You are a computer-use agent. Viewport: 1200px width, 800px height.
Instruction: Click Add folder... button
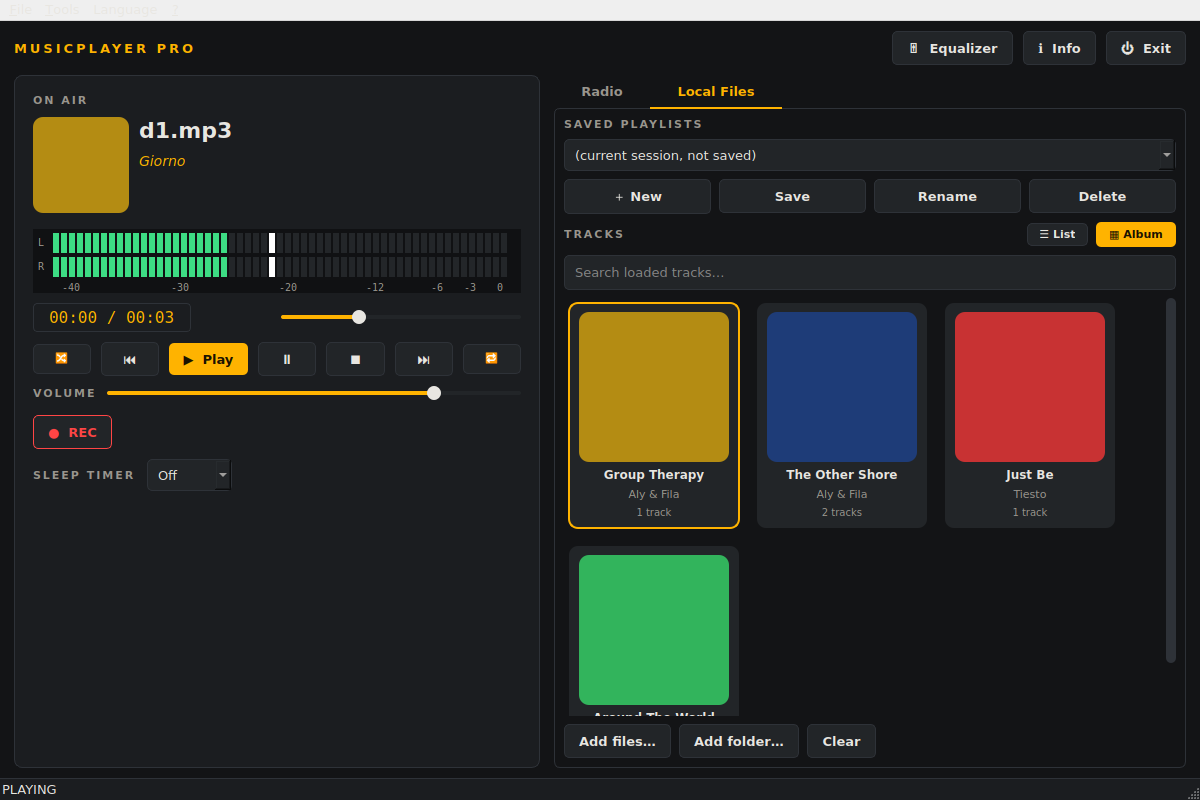coord(739,741)
